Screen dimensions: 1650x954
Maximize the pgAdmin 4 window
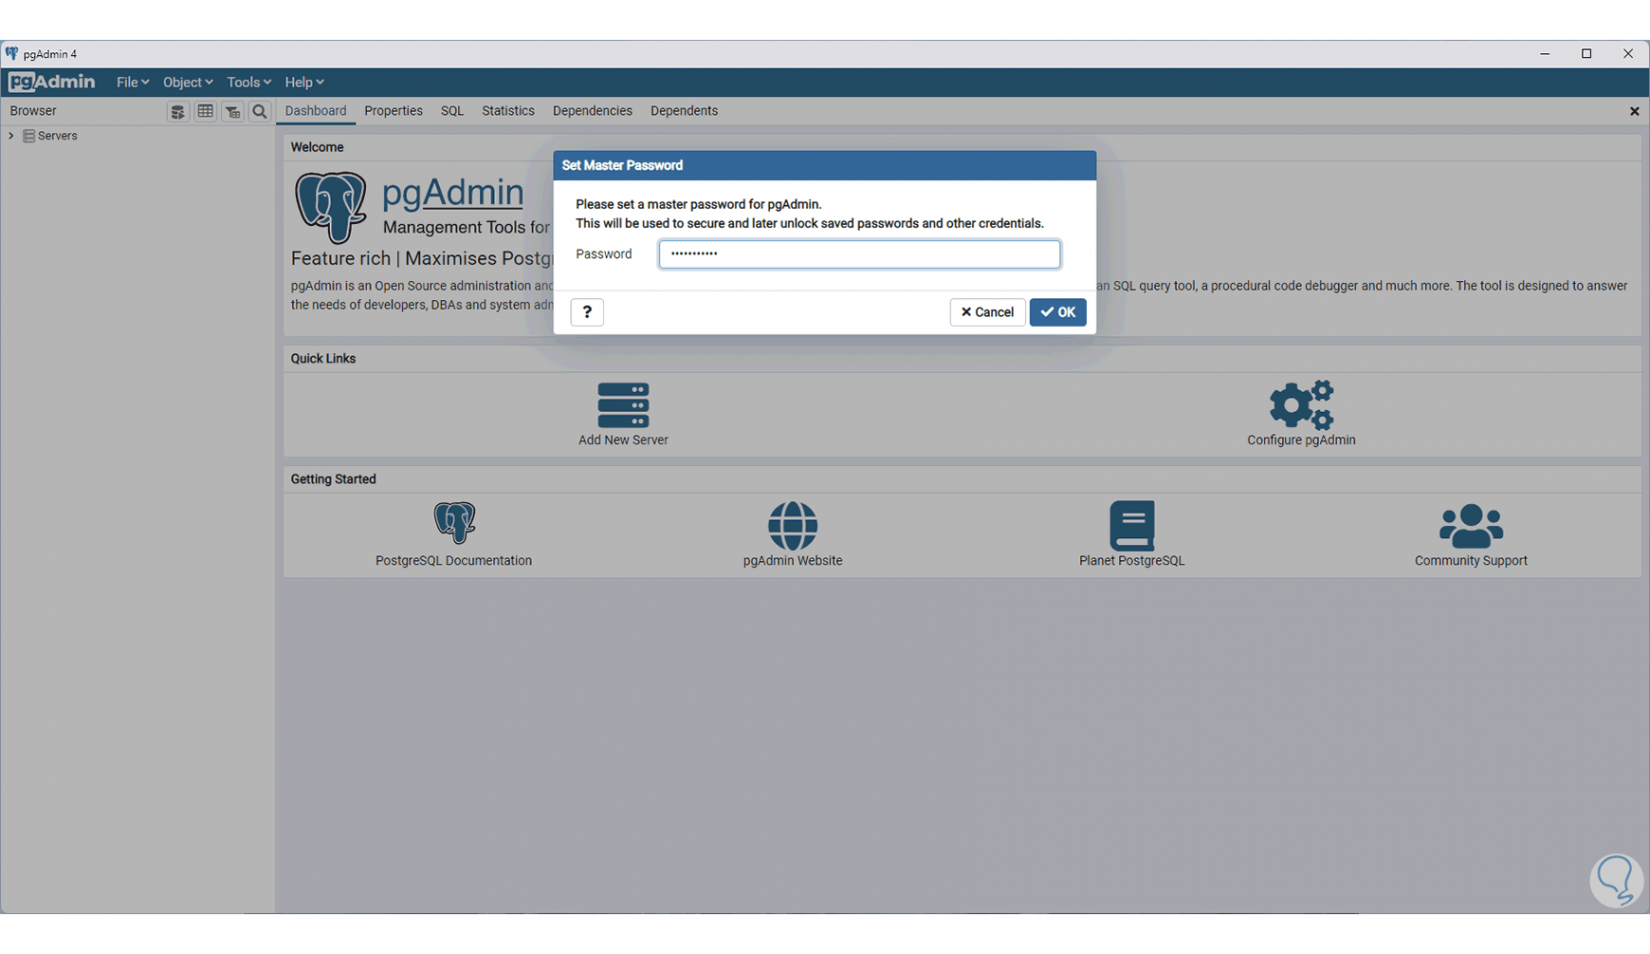click(1586, 54)
